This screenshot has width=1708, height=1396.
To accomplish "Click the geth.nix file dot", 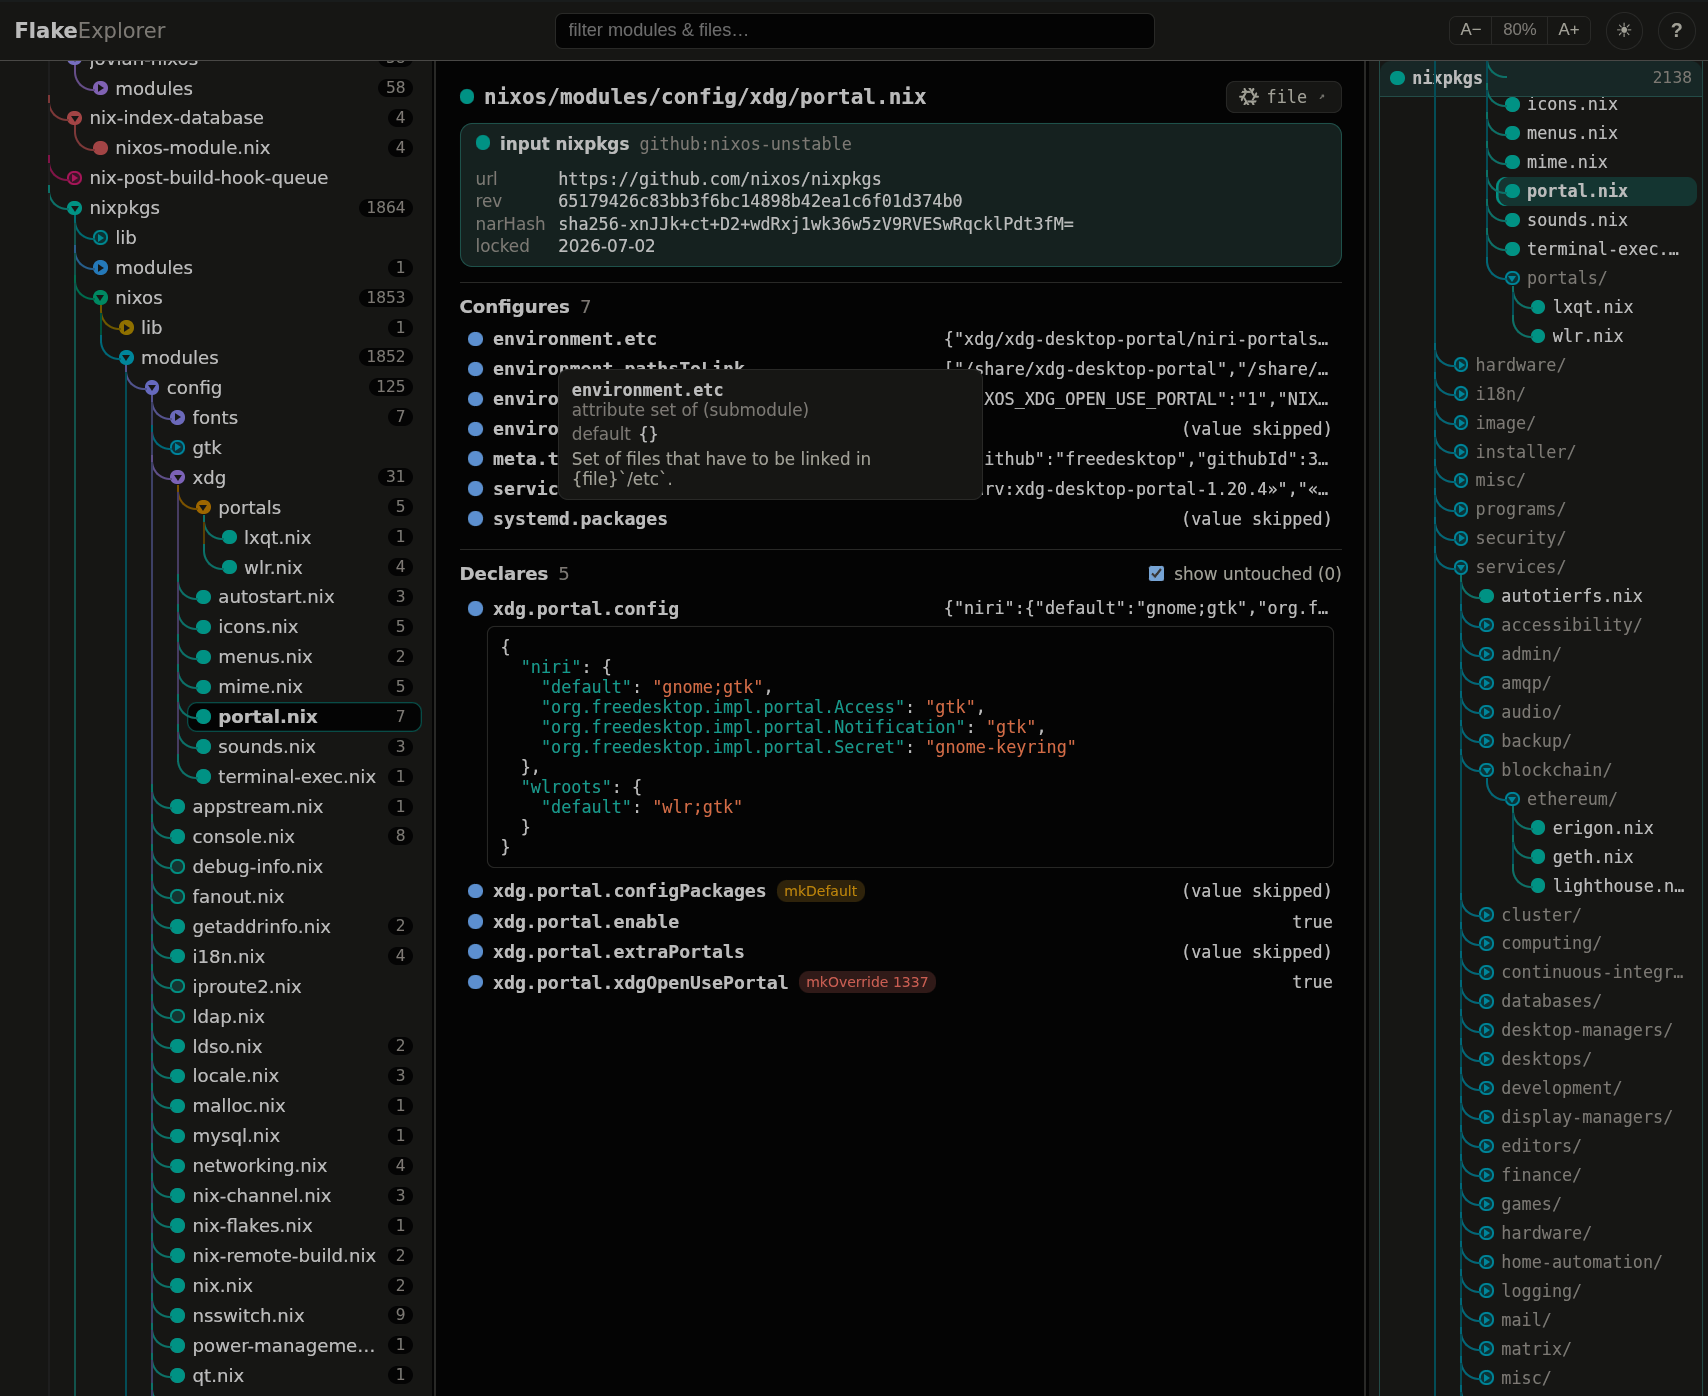I will pos(1538,857).
